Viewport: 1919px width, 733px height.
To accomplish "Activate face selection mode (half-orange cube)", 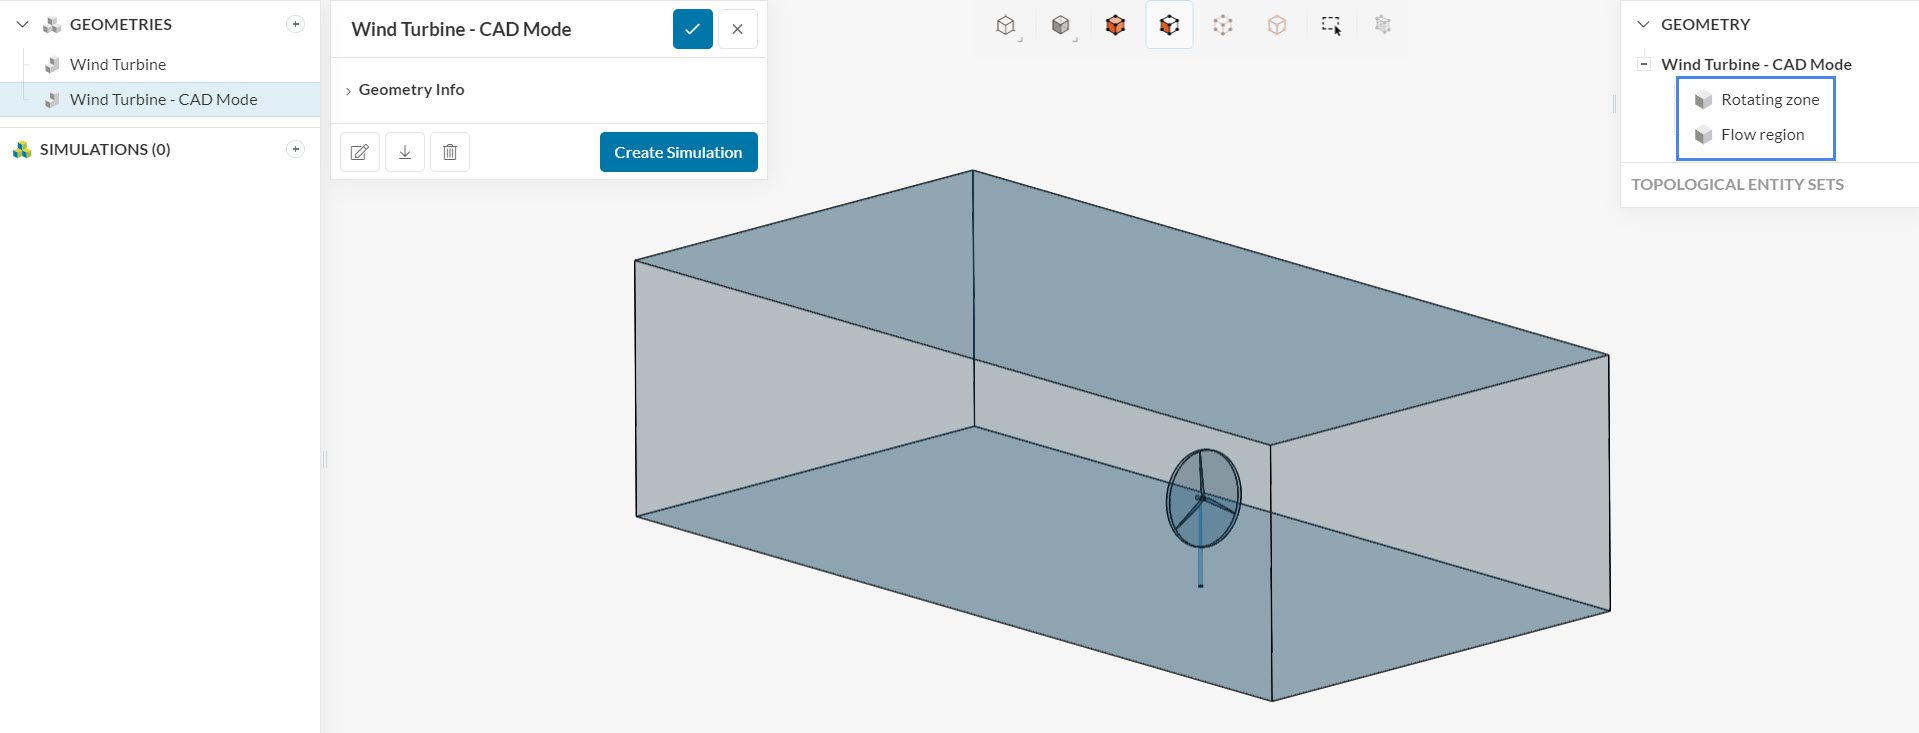I will point(1169,26).
